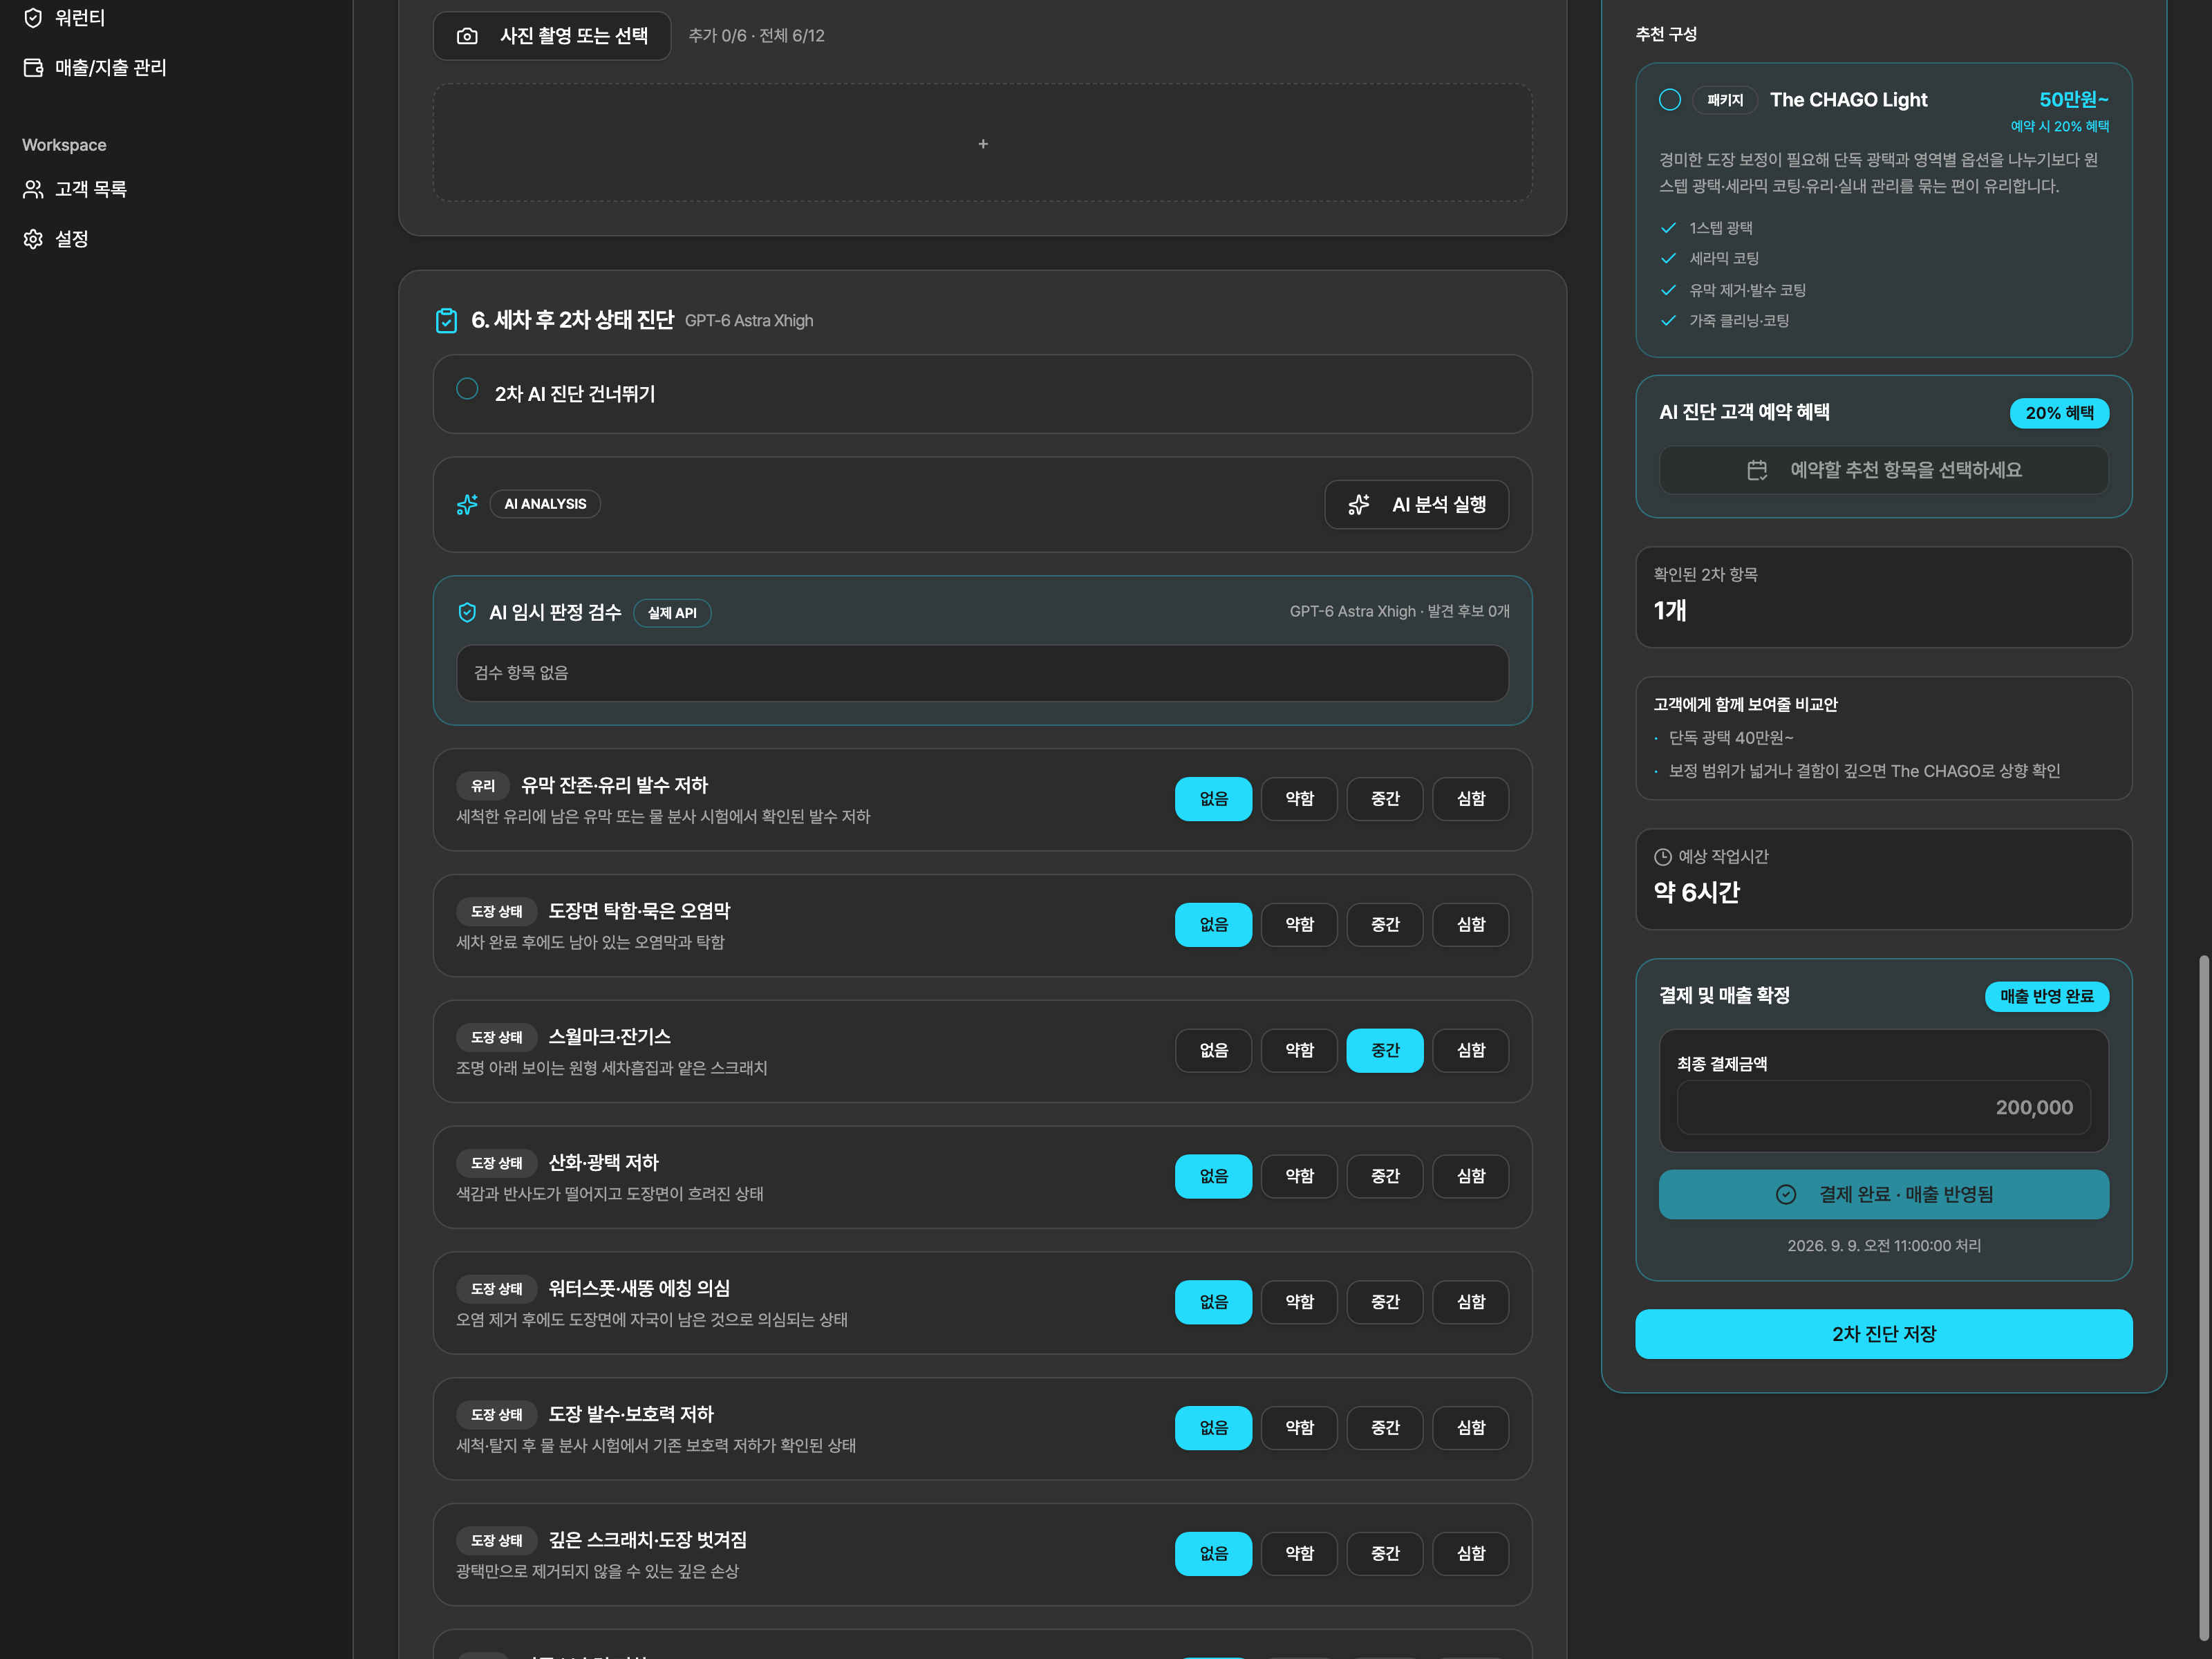
Task: Click the 고객 목록 people icon
Action: click(x=33, y=189)
